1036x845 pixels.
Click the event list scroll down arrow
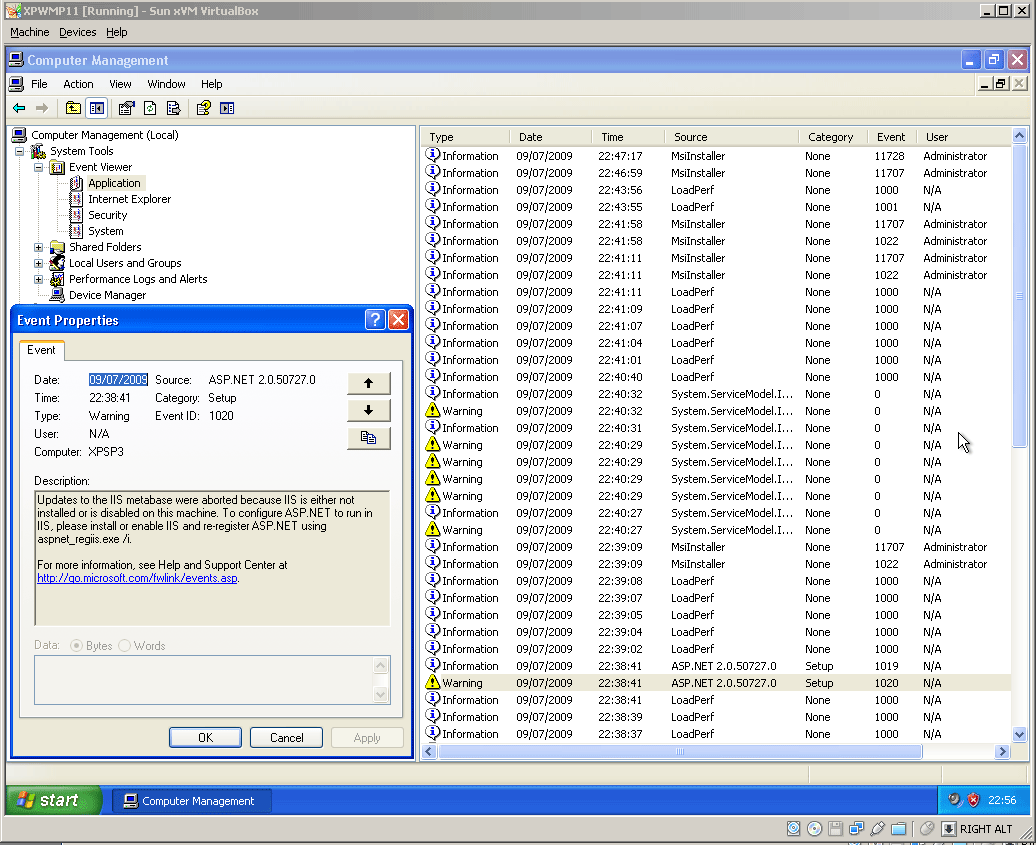[x=1019, y=734]
